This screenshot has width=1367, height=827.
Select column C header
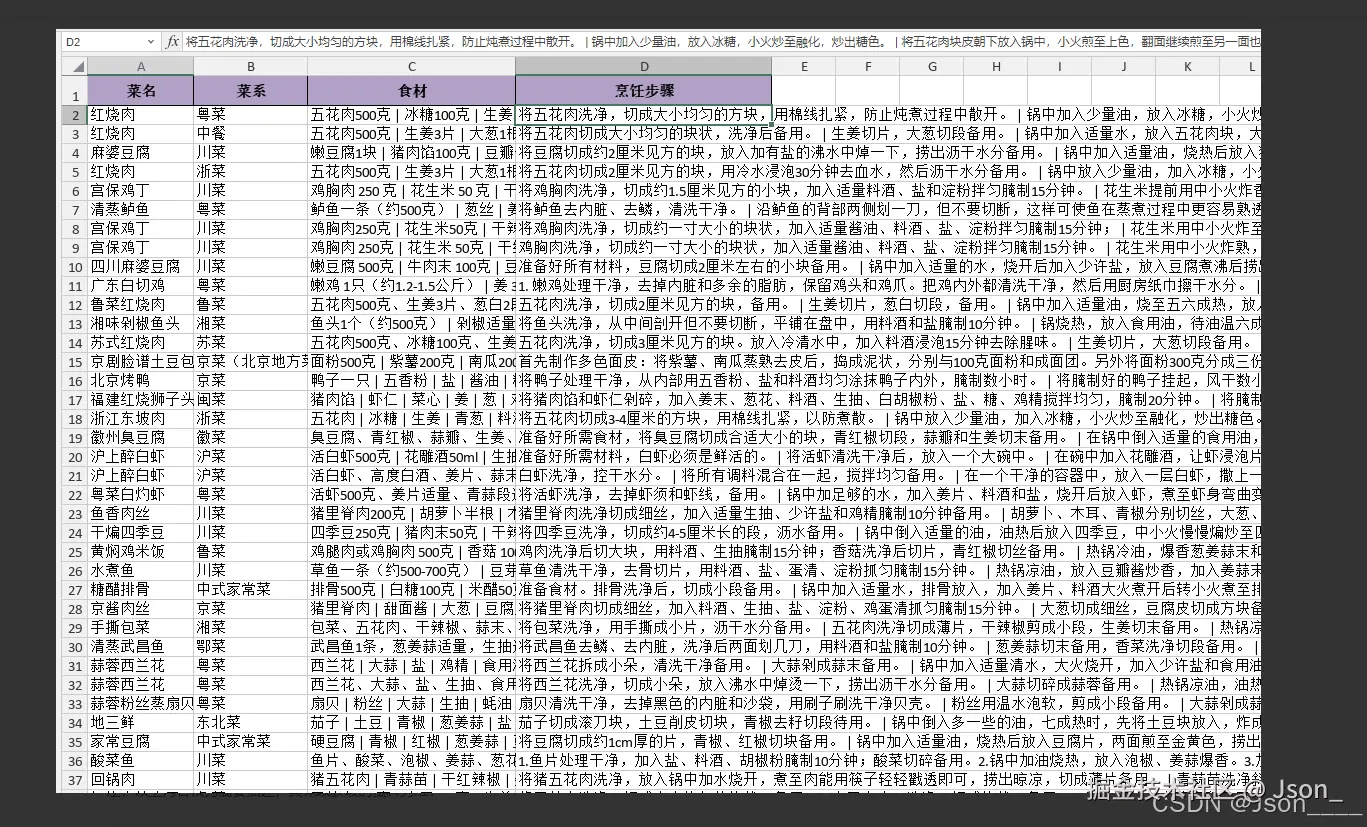pyautogui.click(x=412, y=66)
